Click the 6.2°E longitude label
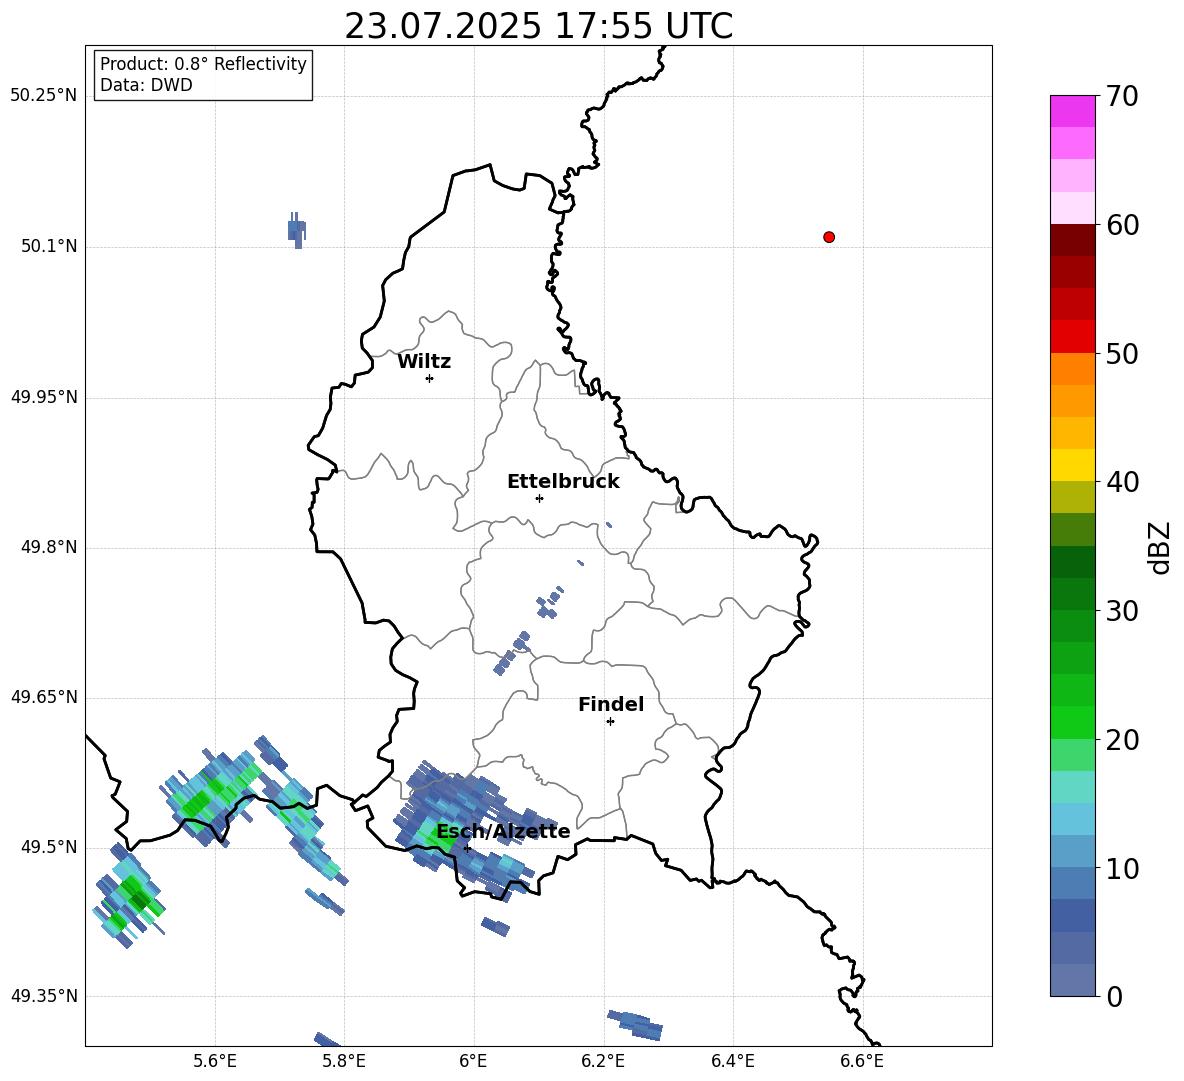The image size is (1184, 1081). click(603, 1061)
